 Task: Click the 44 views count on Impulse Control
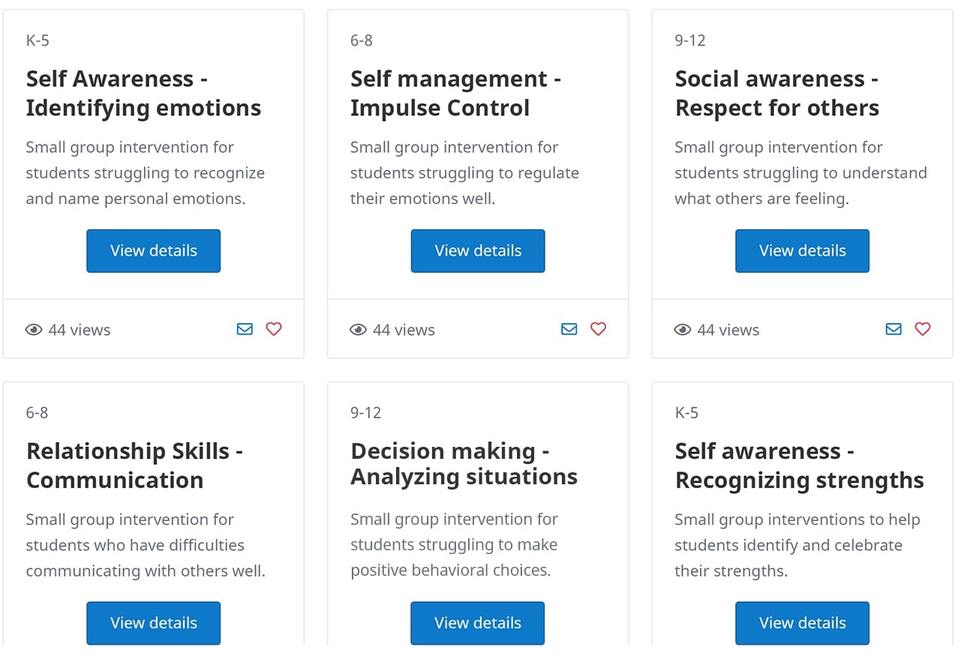click(403, 329)
